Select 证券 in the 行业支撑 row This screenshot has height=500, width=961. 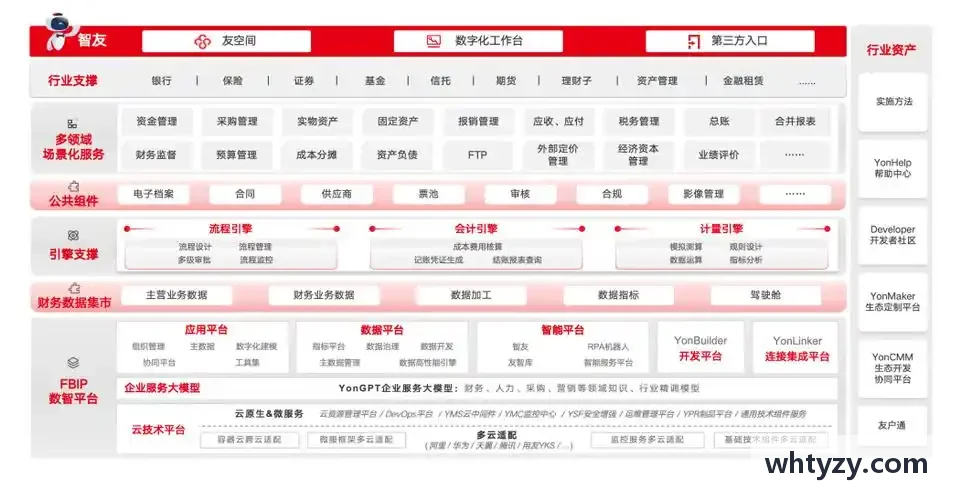[x=304, y=81]
